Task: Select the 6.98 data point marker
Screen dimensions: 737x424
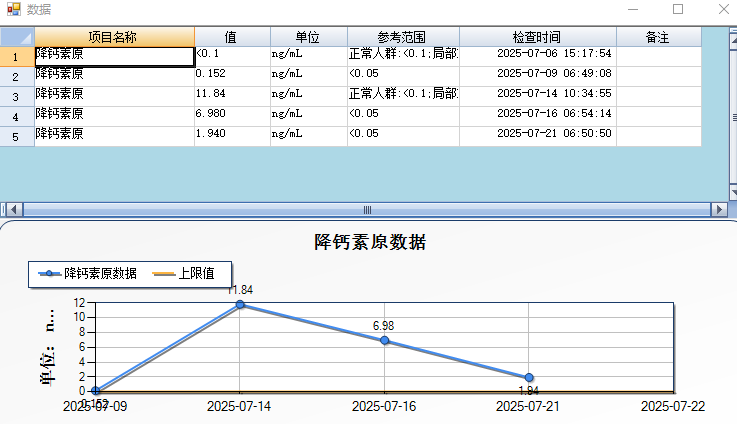Action: (384, 341)
